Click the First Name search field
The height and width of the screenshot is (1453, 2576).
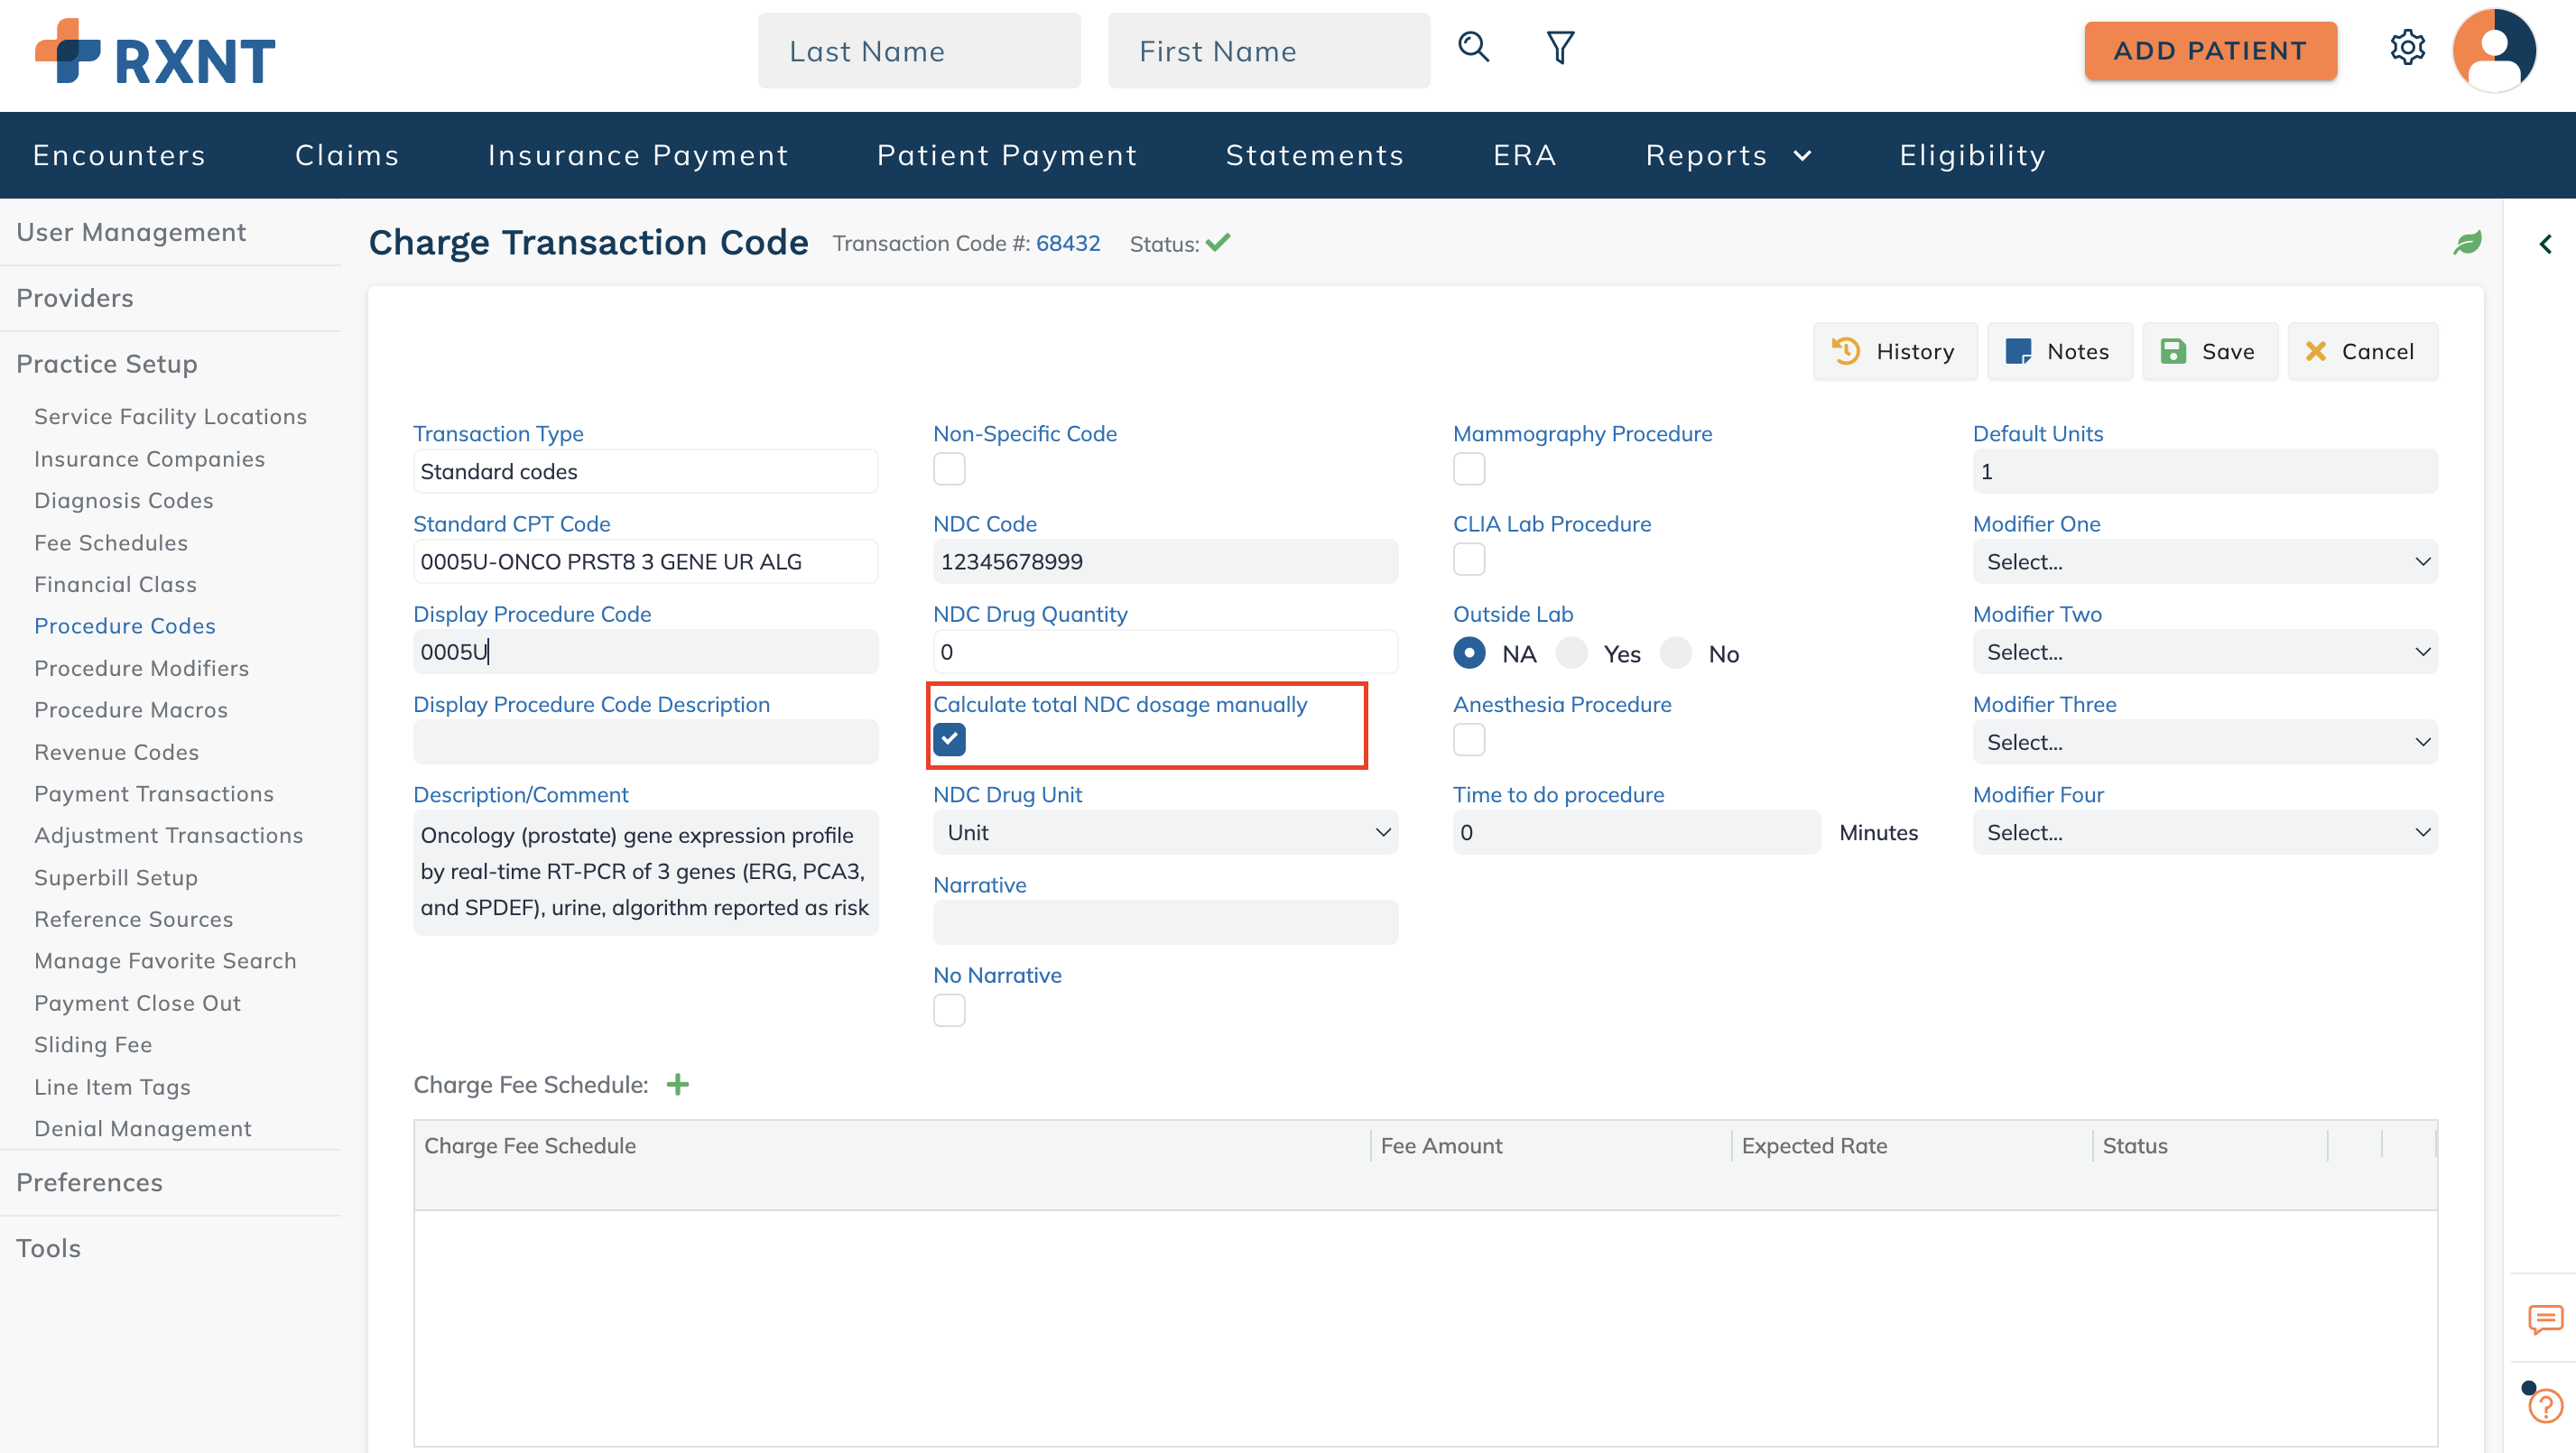(1269, 50)
